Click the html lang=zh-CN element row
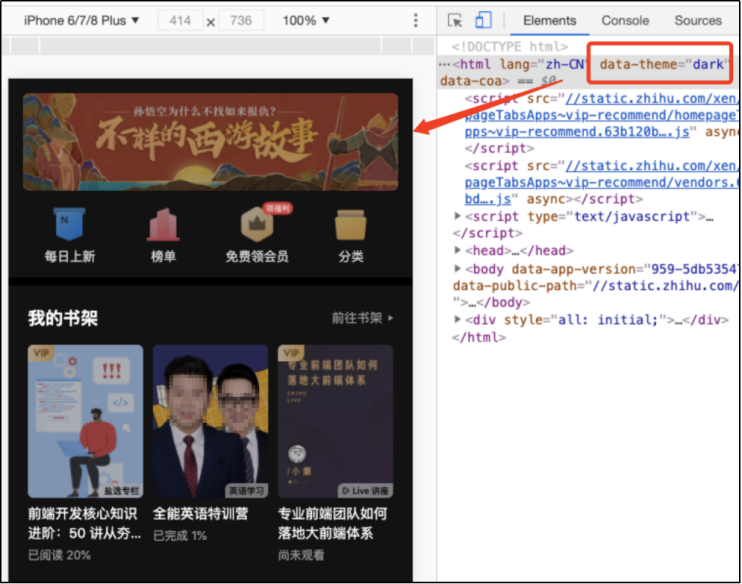 tap(588, 72)
